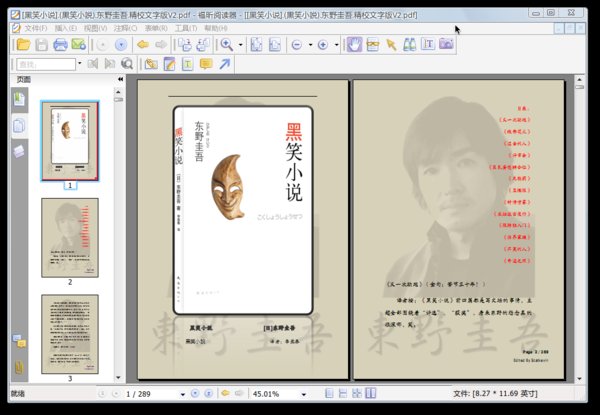Click the zoom in plus button
This screenshot has height=415, width=600.
click(322, 45)
